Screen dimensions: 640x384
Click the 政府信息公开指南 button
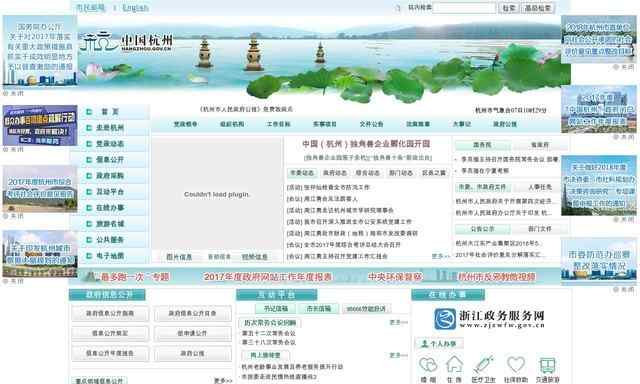(110, 313)
